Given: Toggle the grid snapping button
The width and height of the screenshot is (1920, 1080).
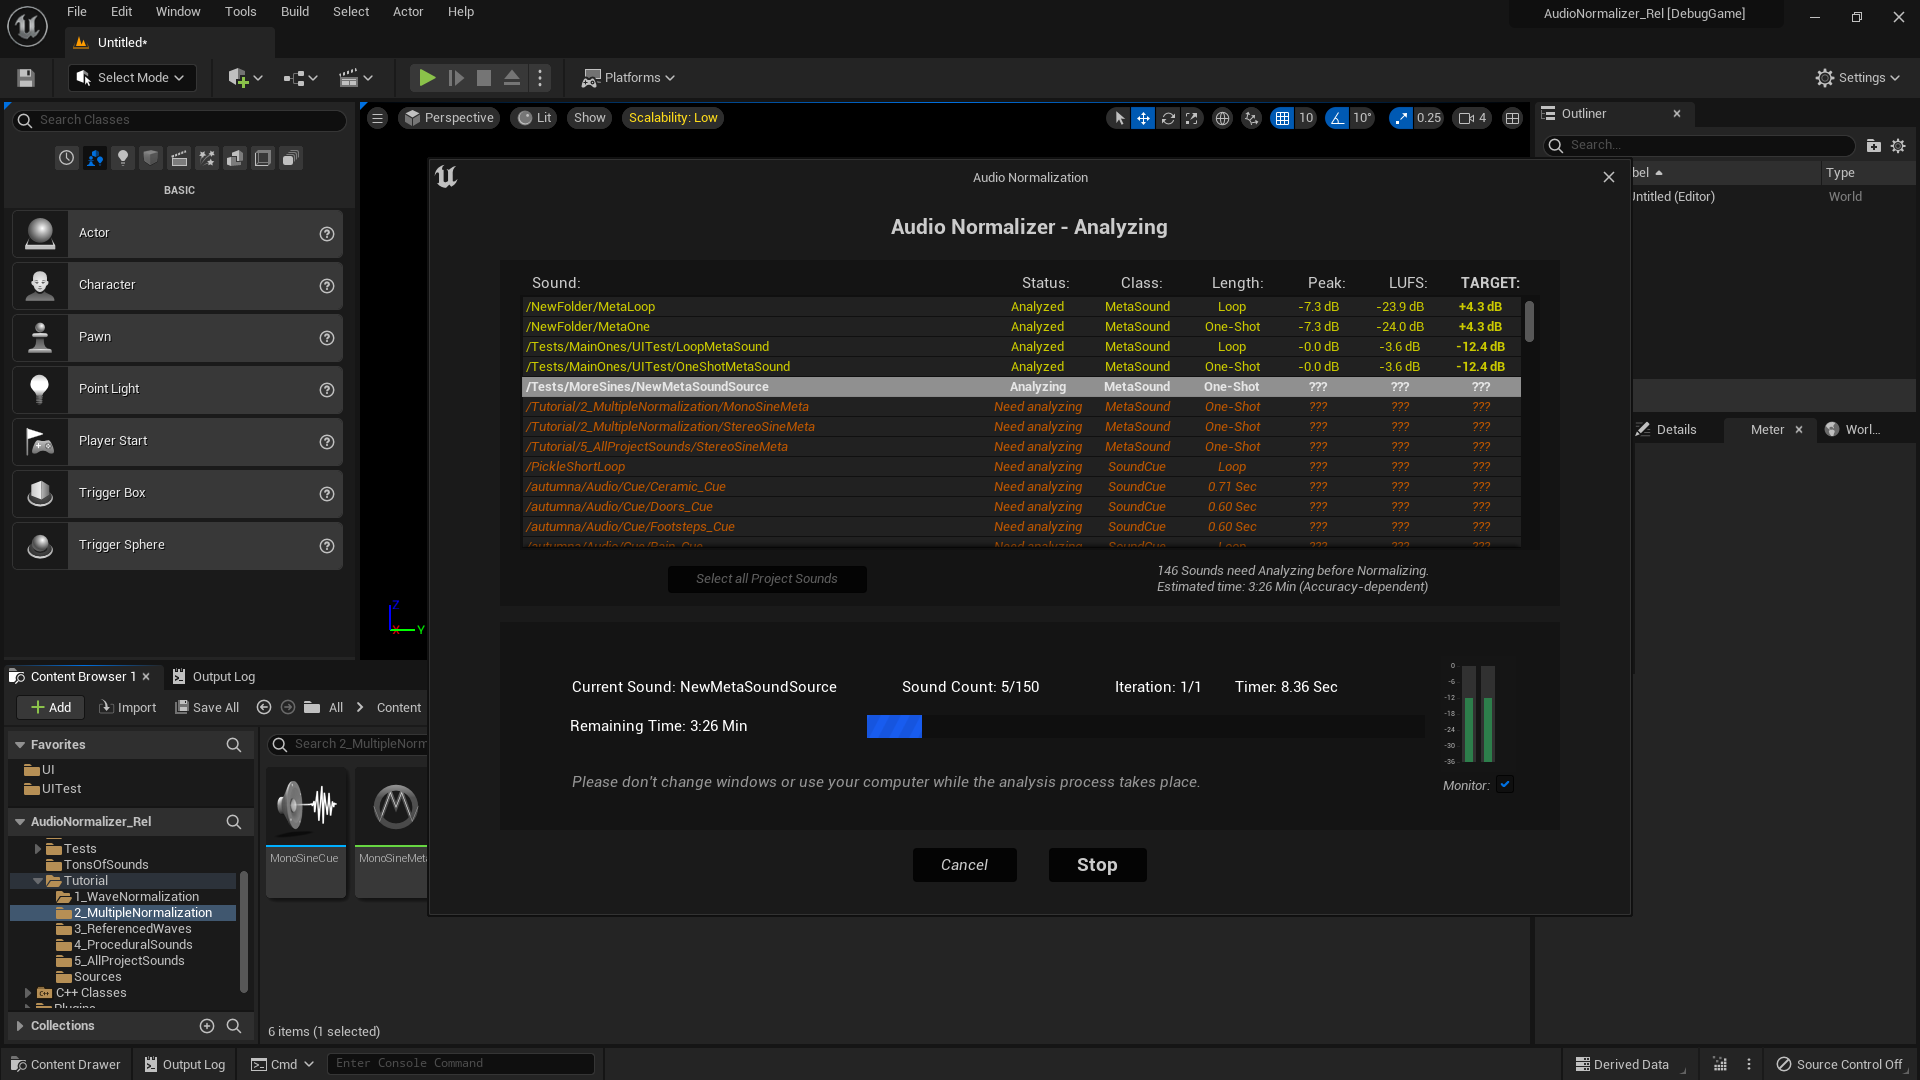Looking at the screenshot, I should 1282,118.
